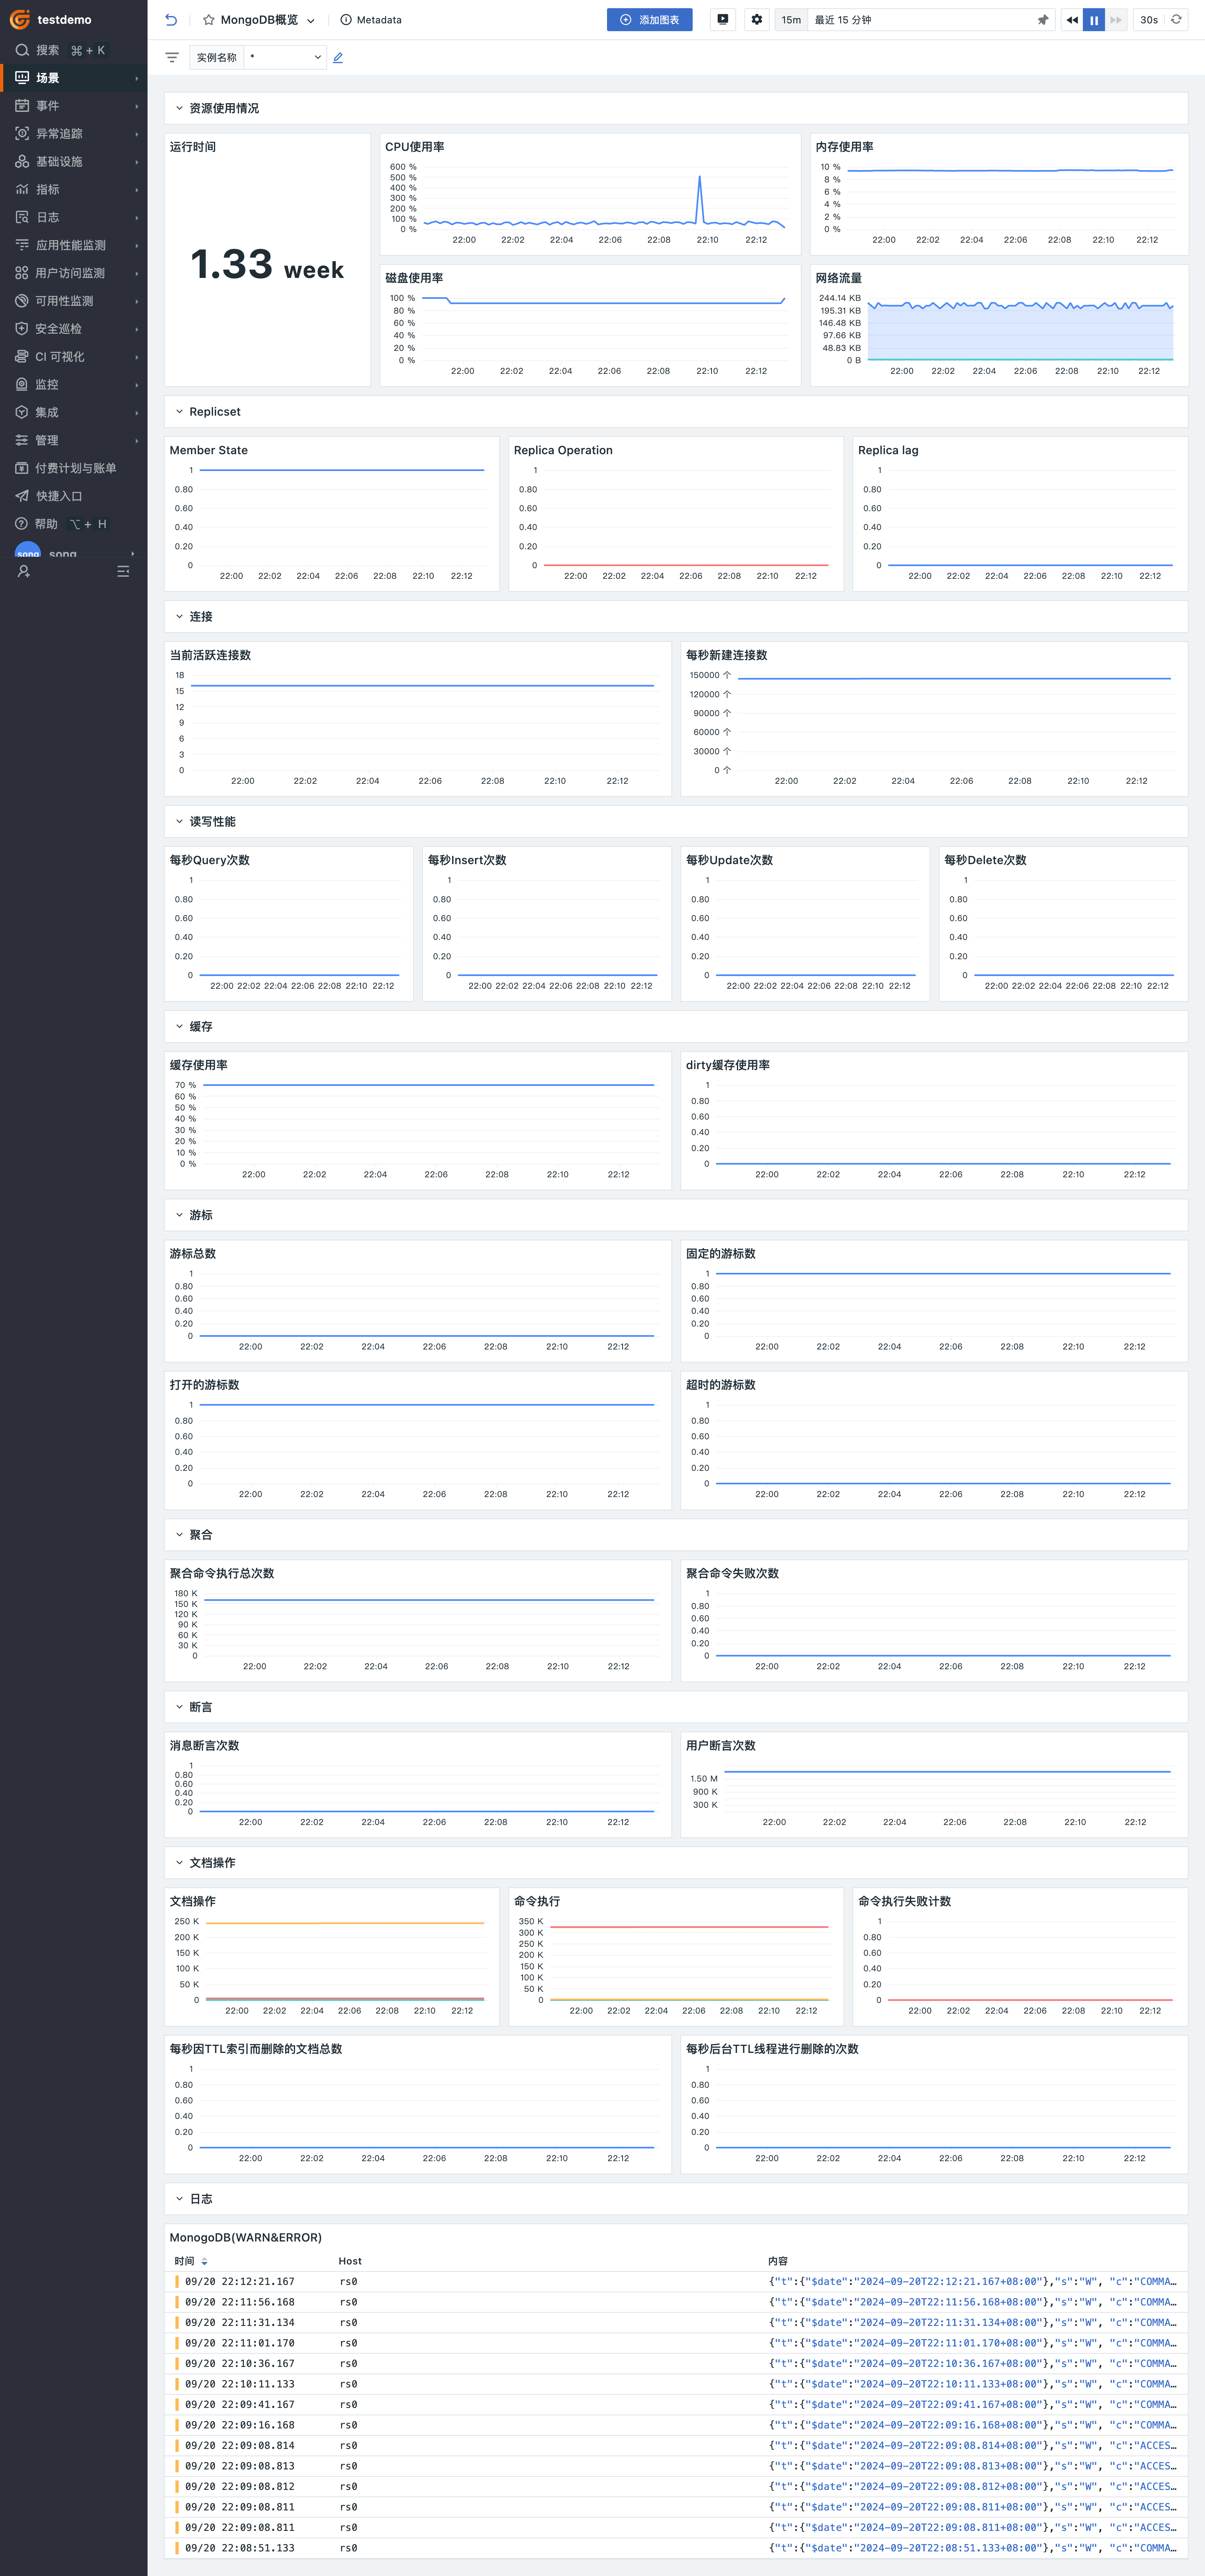Select 日志 in the sidebar menu
This screenshot has height=2576, width=1205.
[48, 217]
